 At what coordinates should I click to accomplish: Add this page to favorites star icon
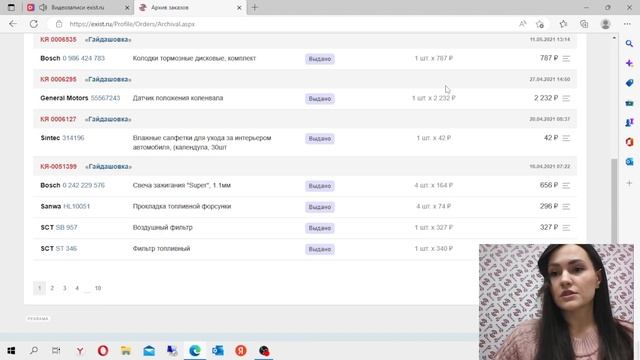[x=540, y=24]
